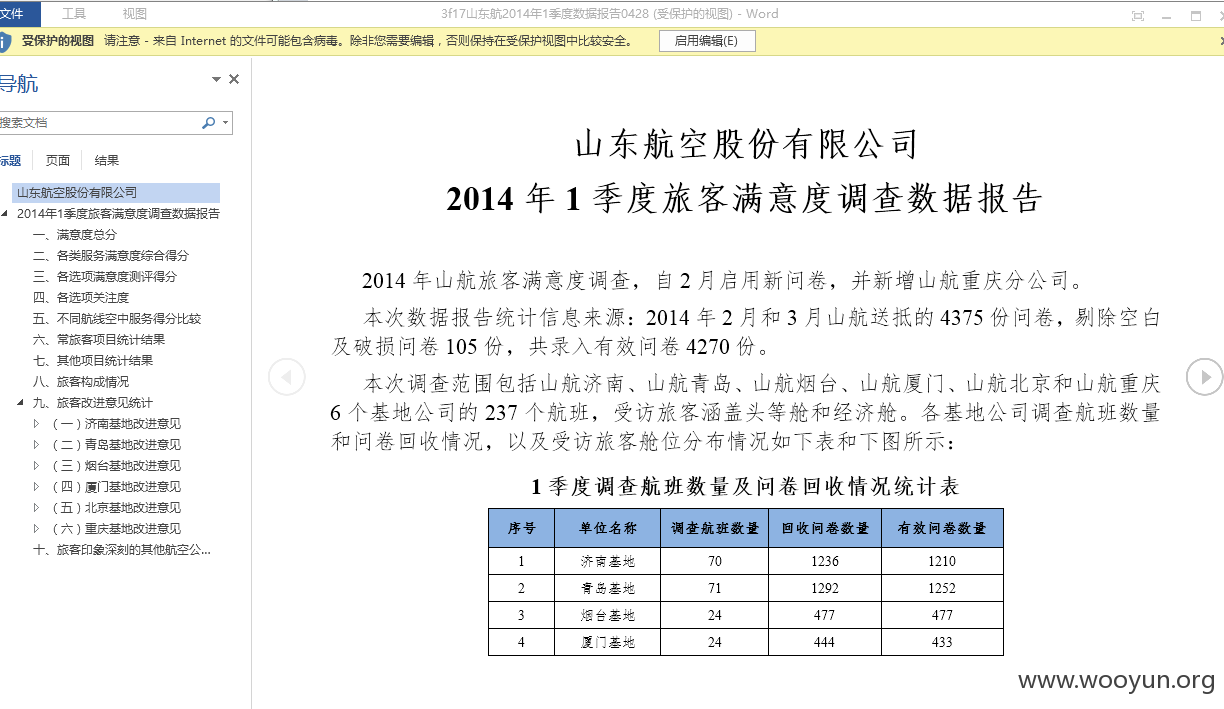Close the 导航 navigation pane

[x=234, y=79]
